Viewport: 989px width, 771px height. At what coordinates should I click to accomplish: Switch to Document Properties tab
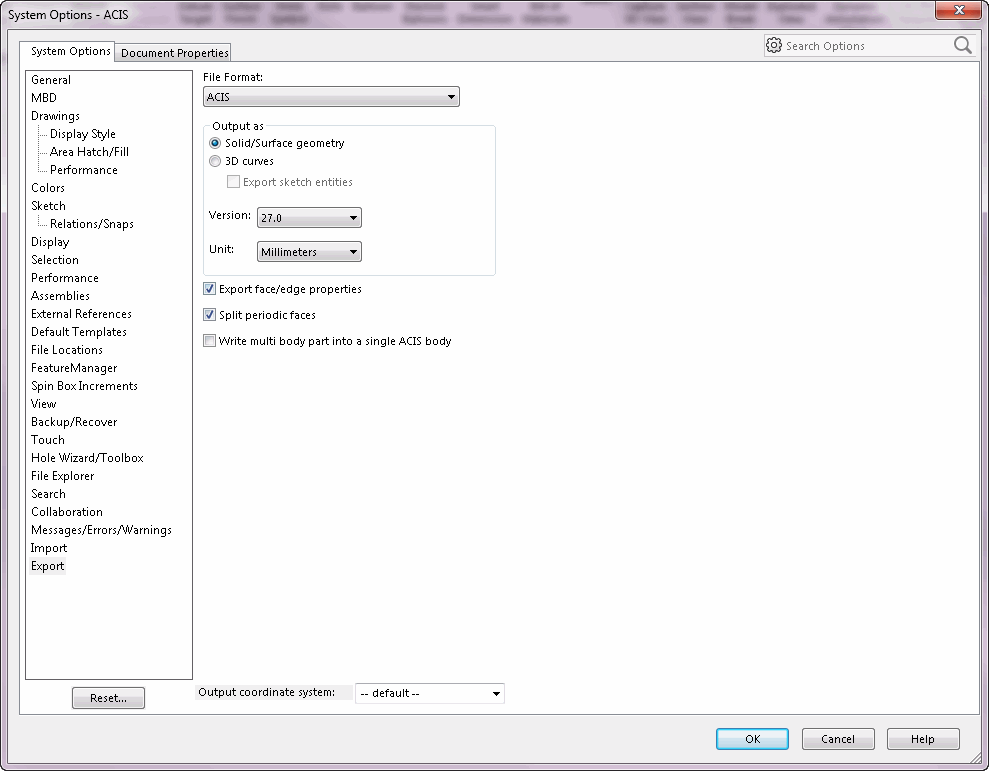[174, 53]
